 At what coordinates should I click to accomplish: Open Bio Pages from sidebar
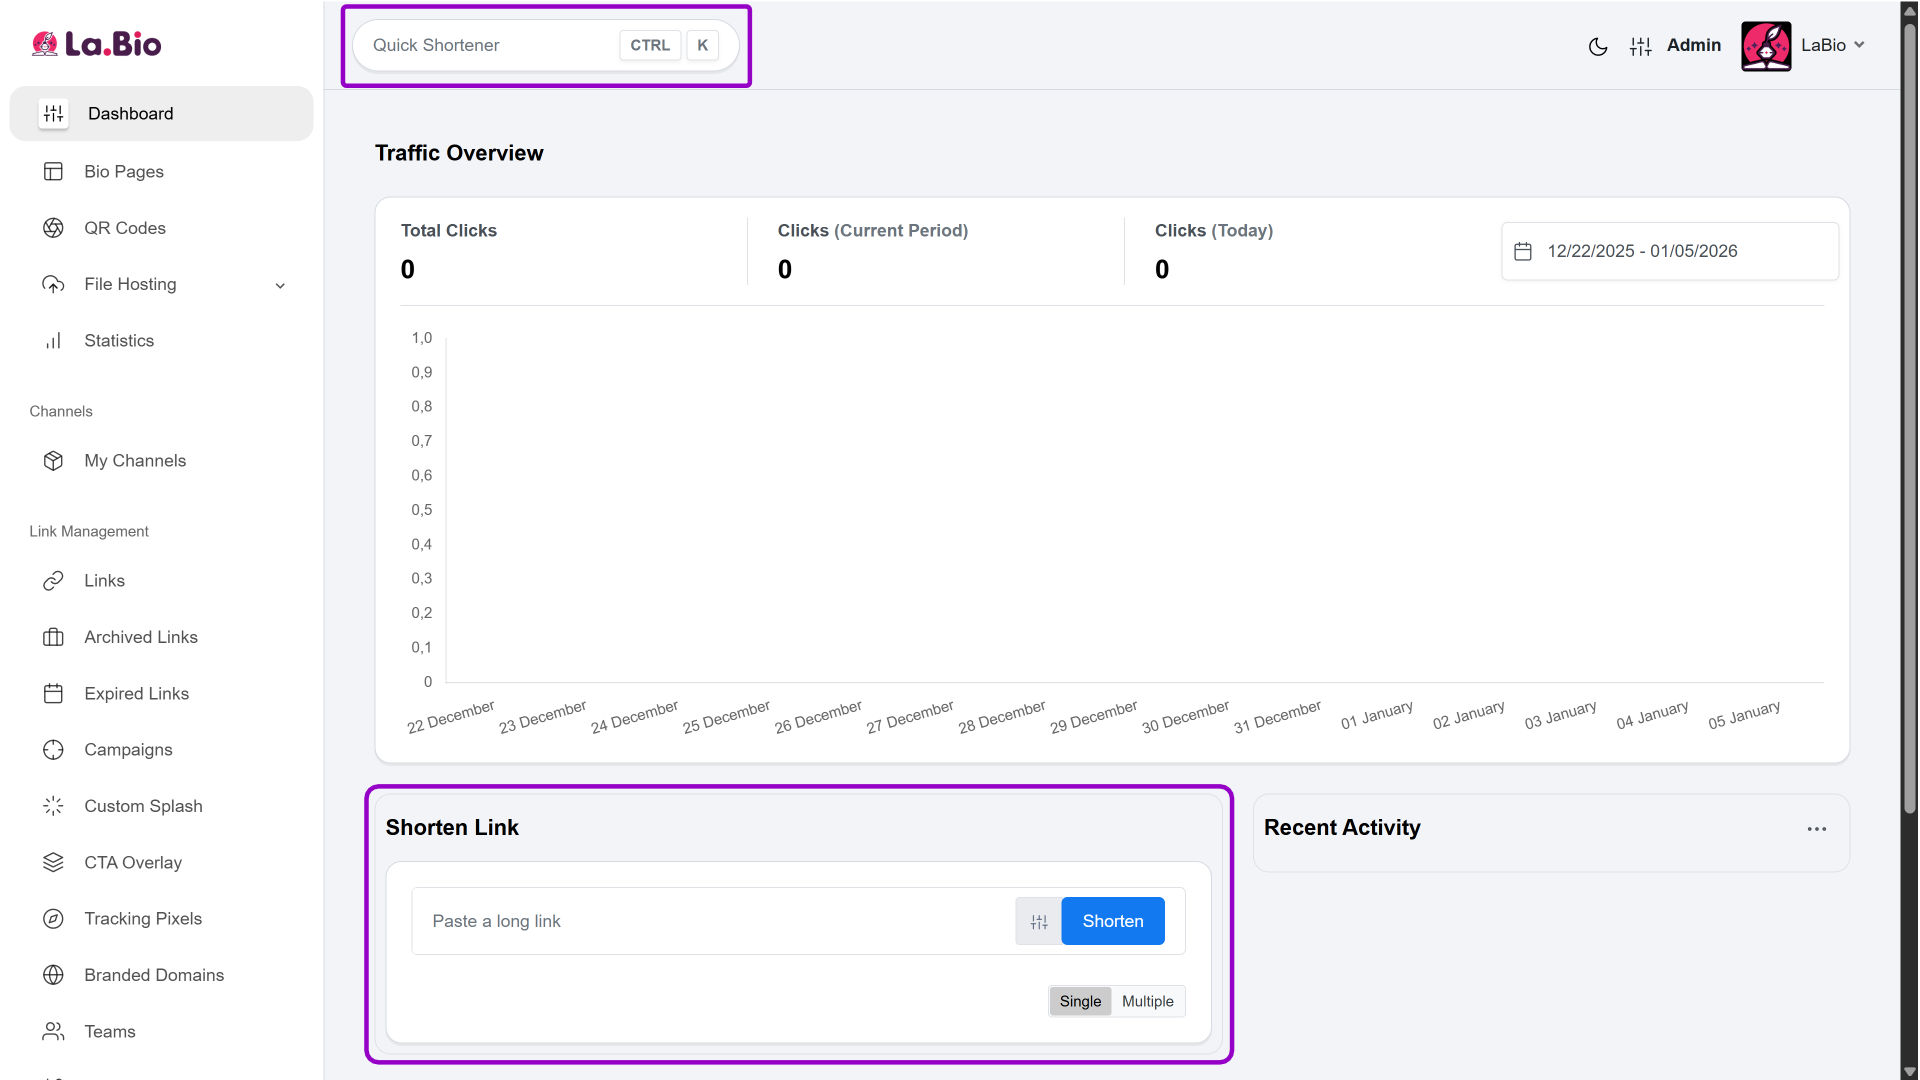point(123,172)
